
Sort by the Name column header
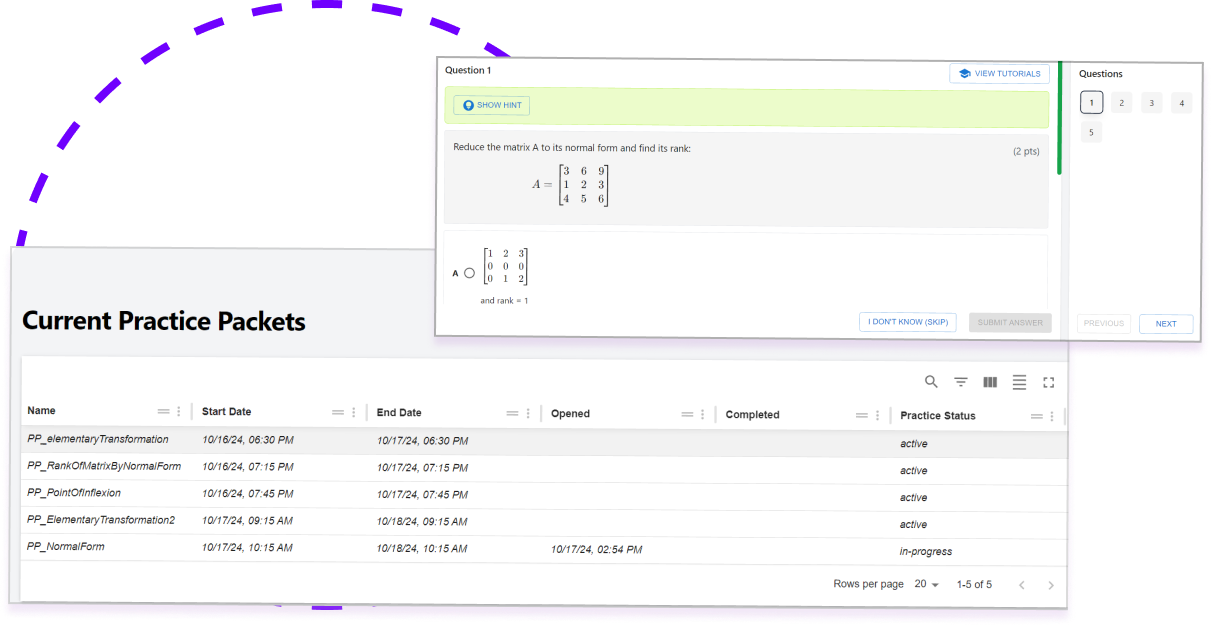pyautogui.click(x=41, y=411)
